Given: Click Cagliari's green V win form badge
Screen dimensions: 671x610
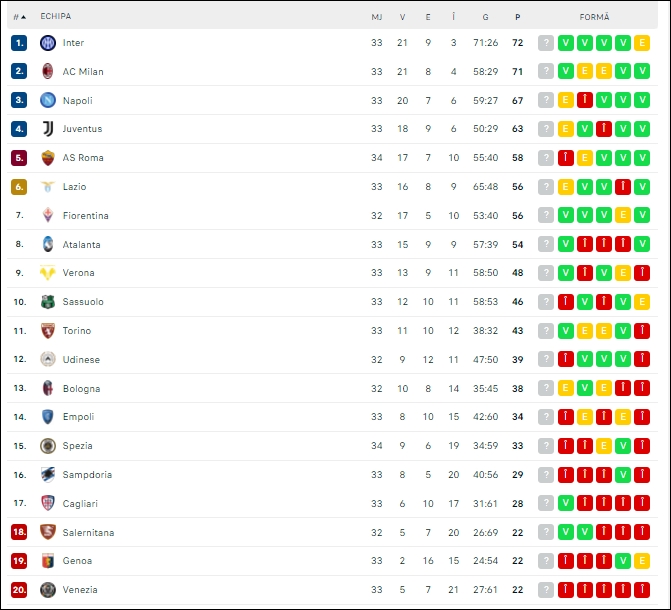Looking at the screenshot, I should 566,503.
